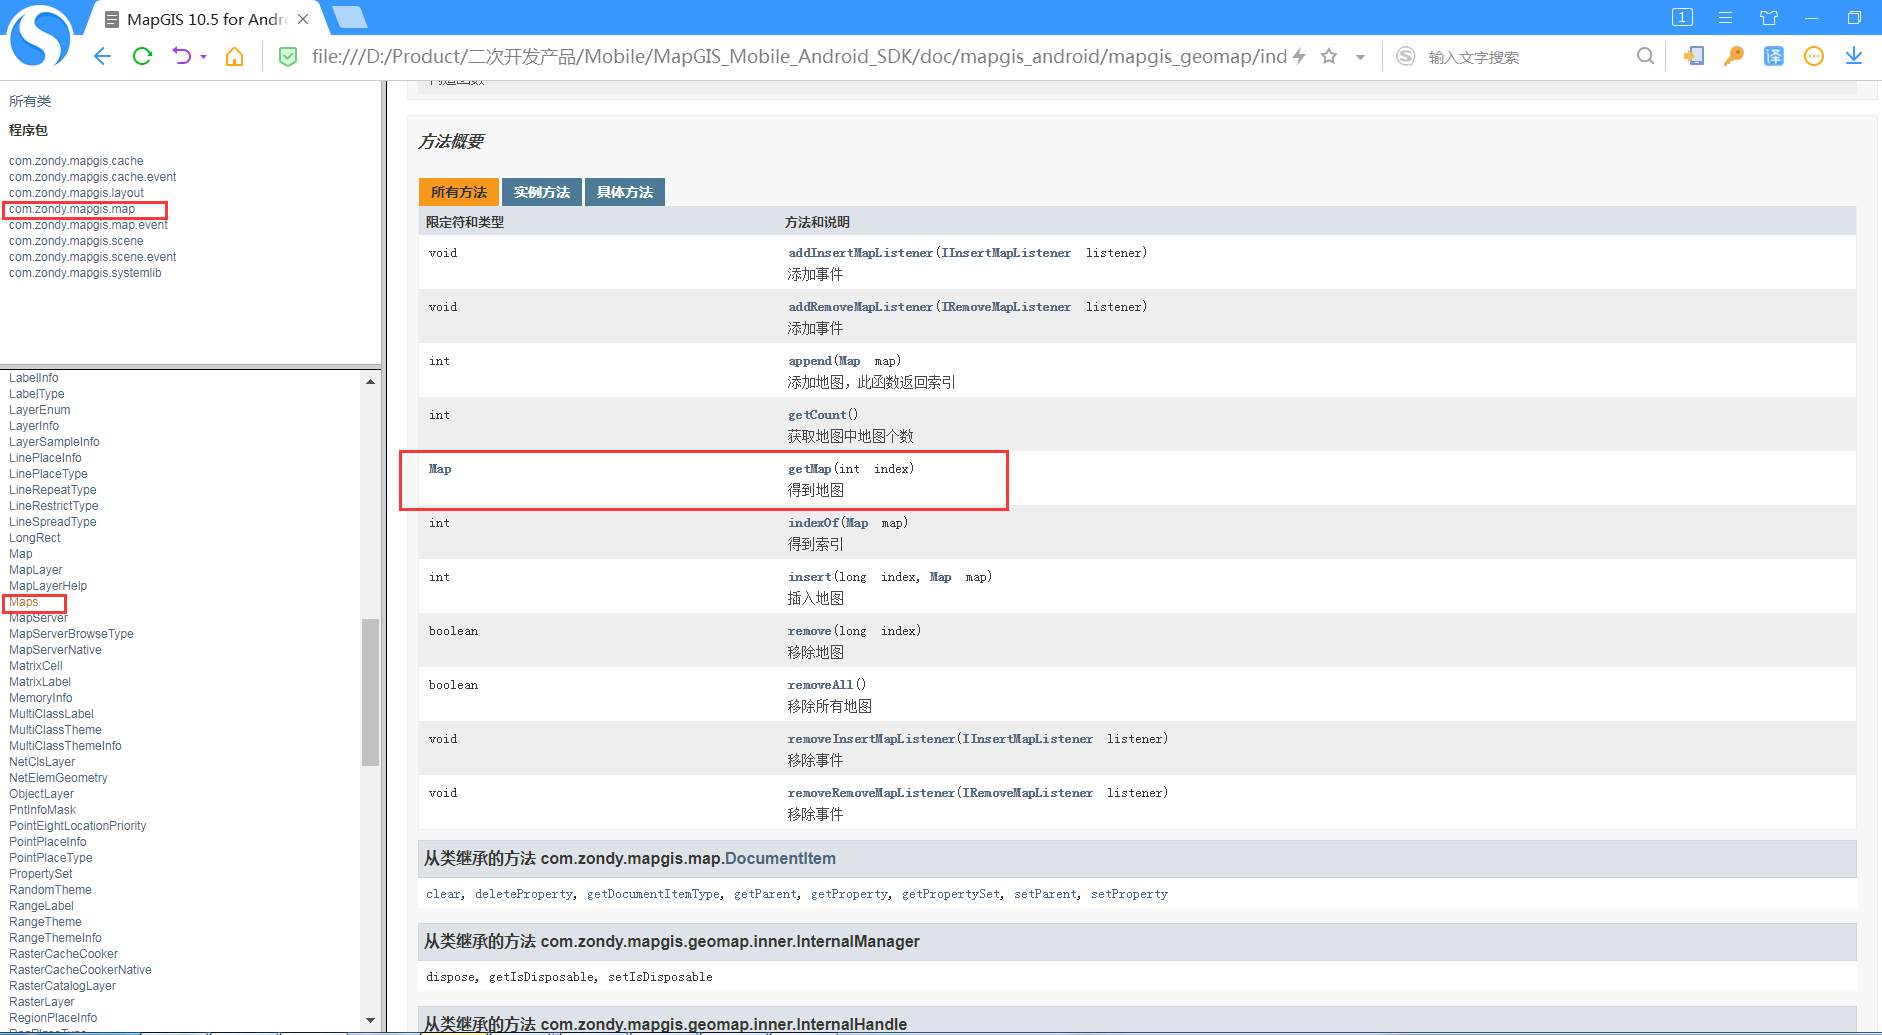
Task: Click class list scrollbar up arrow
Action: click(370, 381)
